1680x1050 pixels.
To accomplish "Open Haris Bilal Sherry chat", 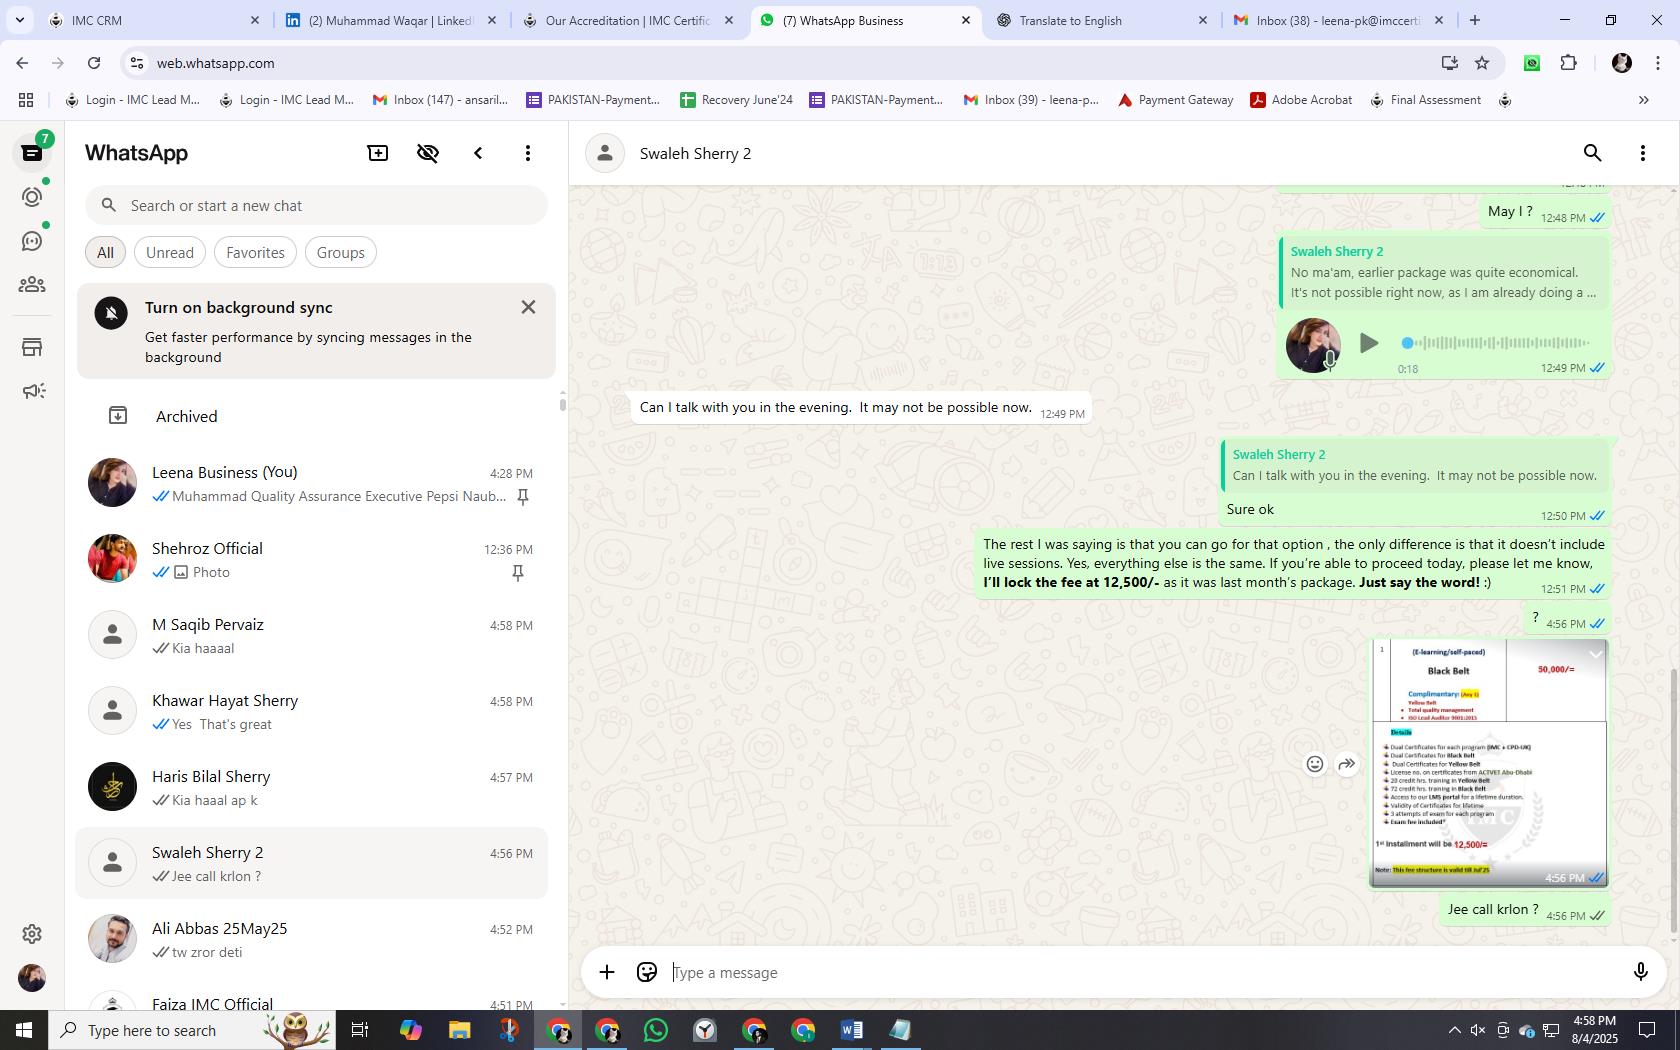I will click(x=312, y=787).
